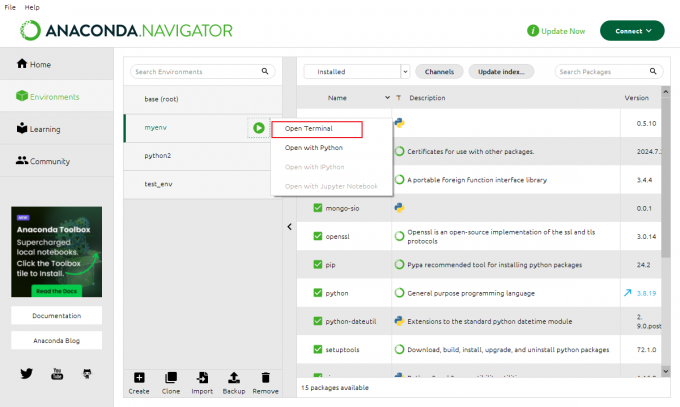Click the search icon in Search Packages
The image size is (680, 407).
coord(653,71)
